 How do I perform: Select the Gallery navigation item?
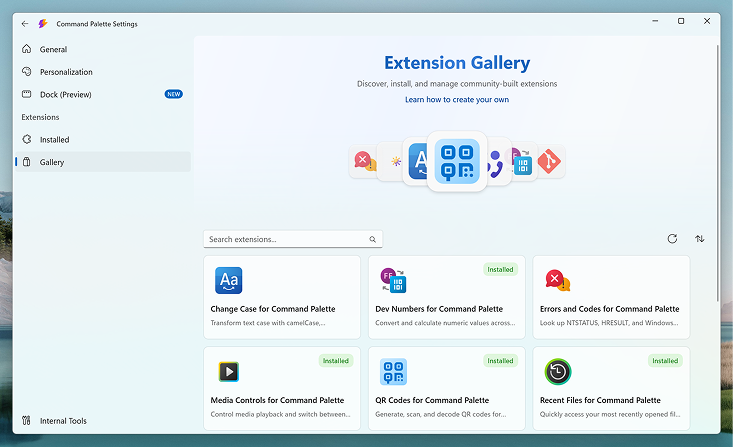click(x=103, y=162)
